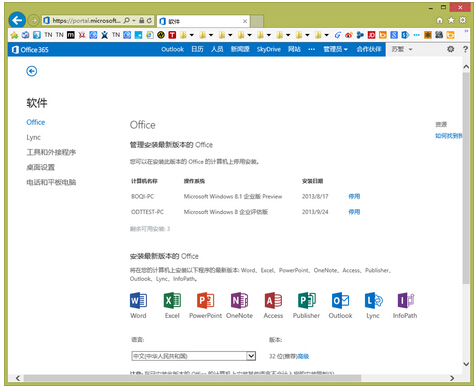Refresh the page via address bar
Viewport: 476px width, 388px height.
pos(149,20)
